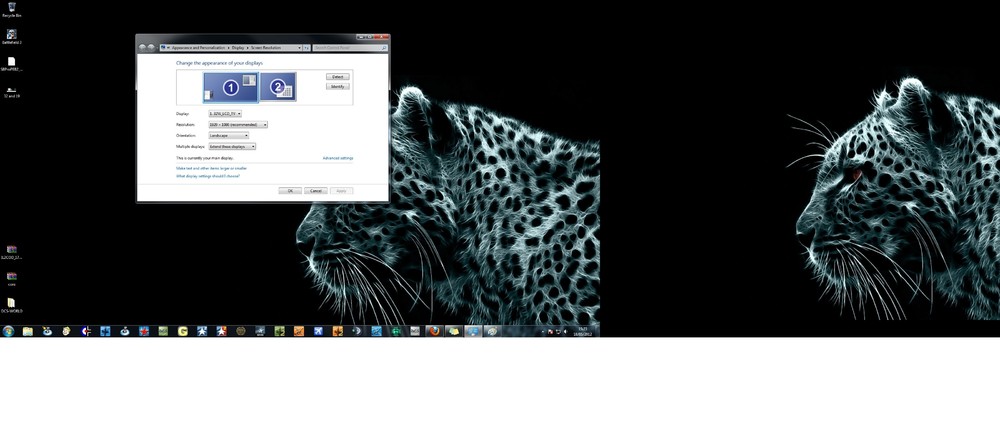Go back with the Back arrow button

(142, 47)
